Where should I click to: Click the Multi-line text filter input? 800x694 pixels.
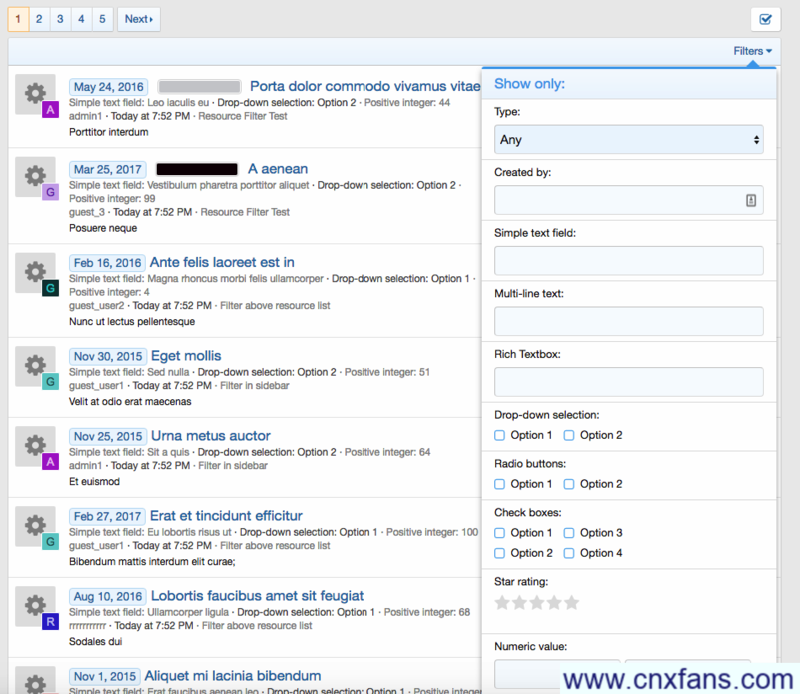coord(629,321)
